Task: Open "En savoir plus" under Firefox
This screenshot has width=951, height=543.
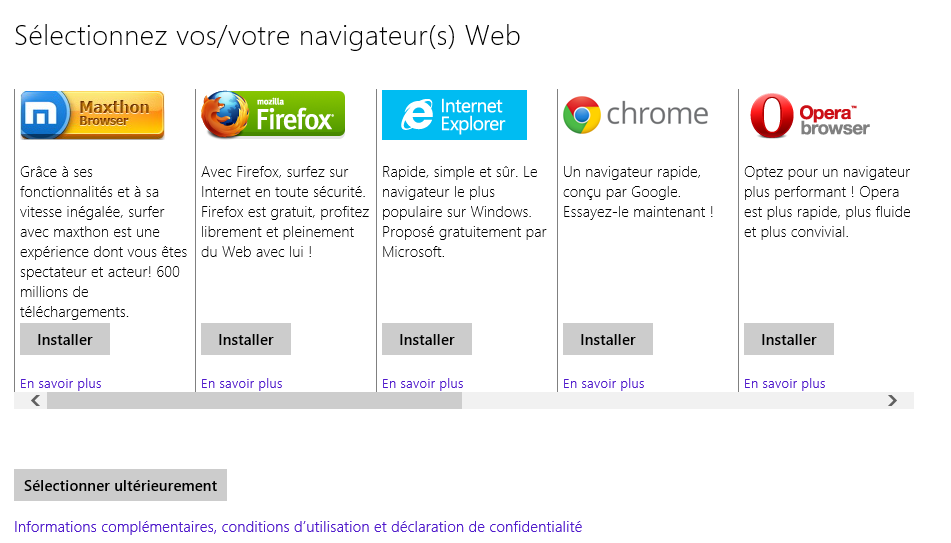Action: pyautogui.click(x=241, y=383)
